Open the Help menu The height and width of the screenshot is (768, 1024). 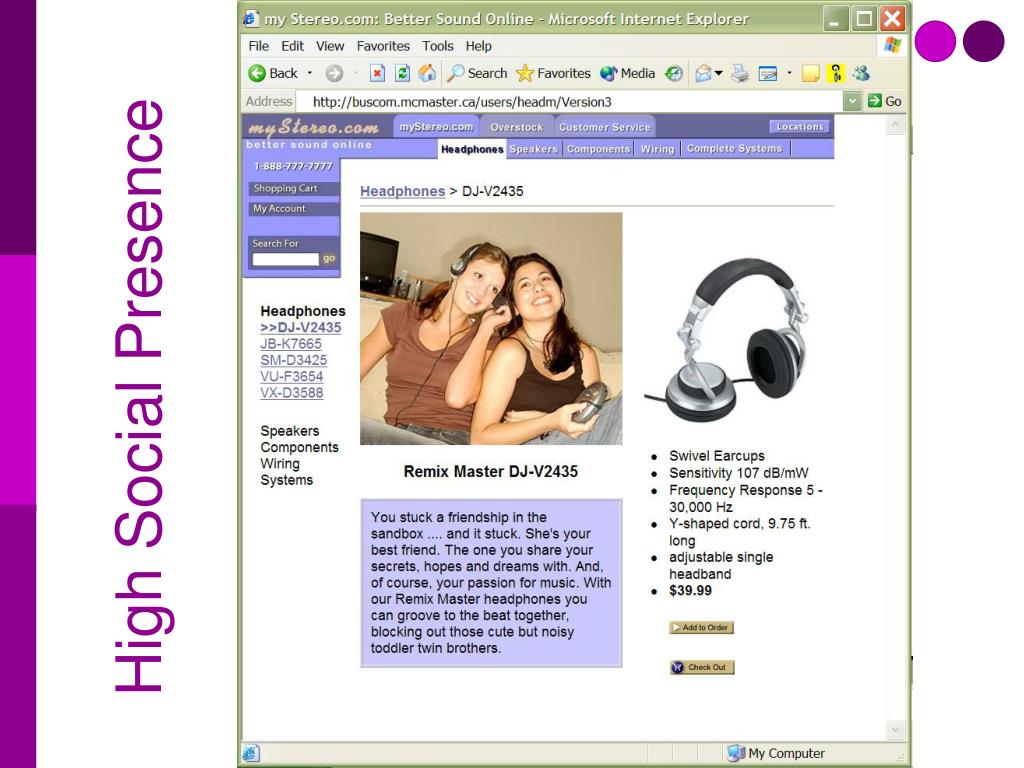point(479,46)
